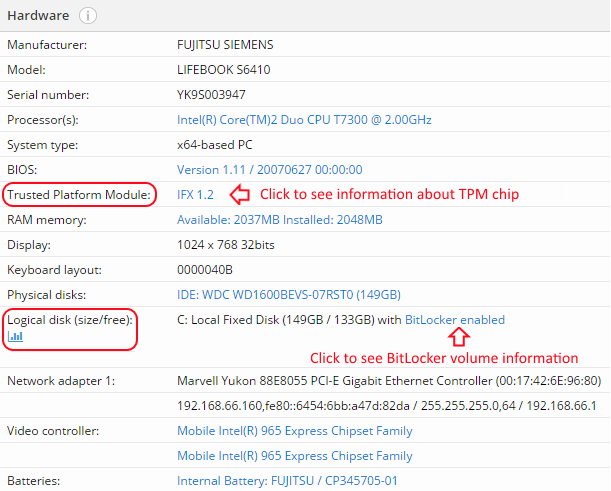Click the Batteries label
Image resolution: width=611 pixels, height=491 pixels.
34,480
